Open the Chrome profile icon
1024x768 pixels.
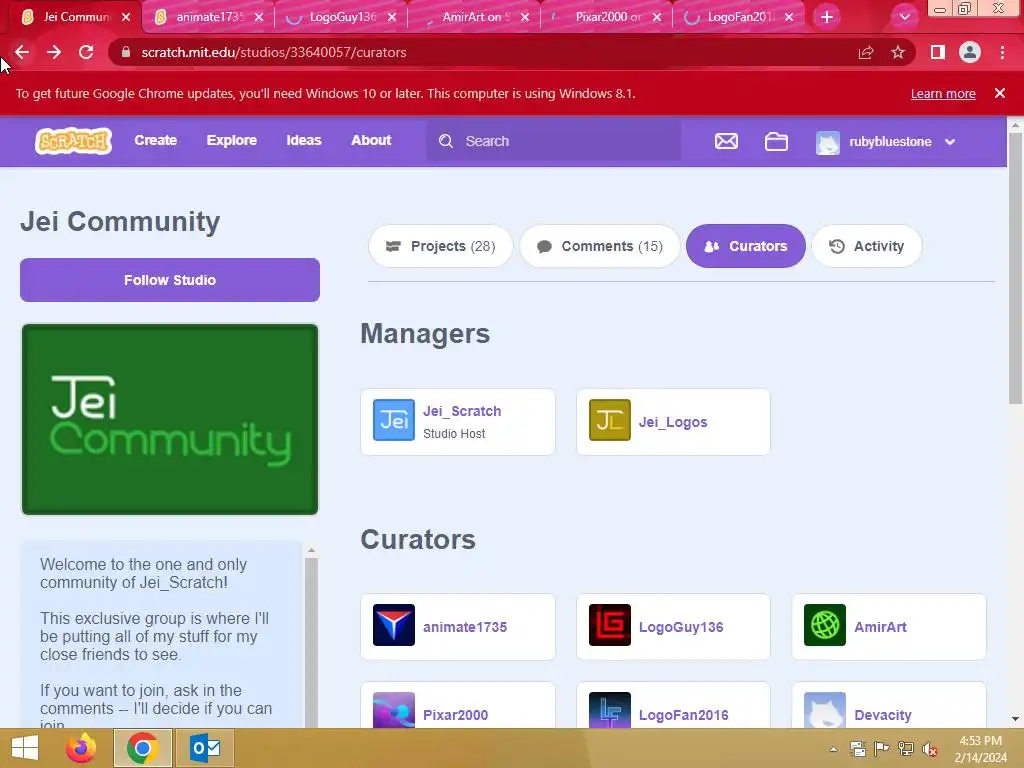pyautogui.click(x=970, y=52)
